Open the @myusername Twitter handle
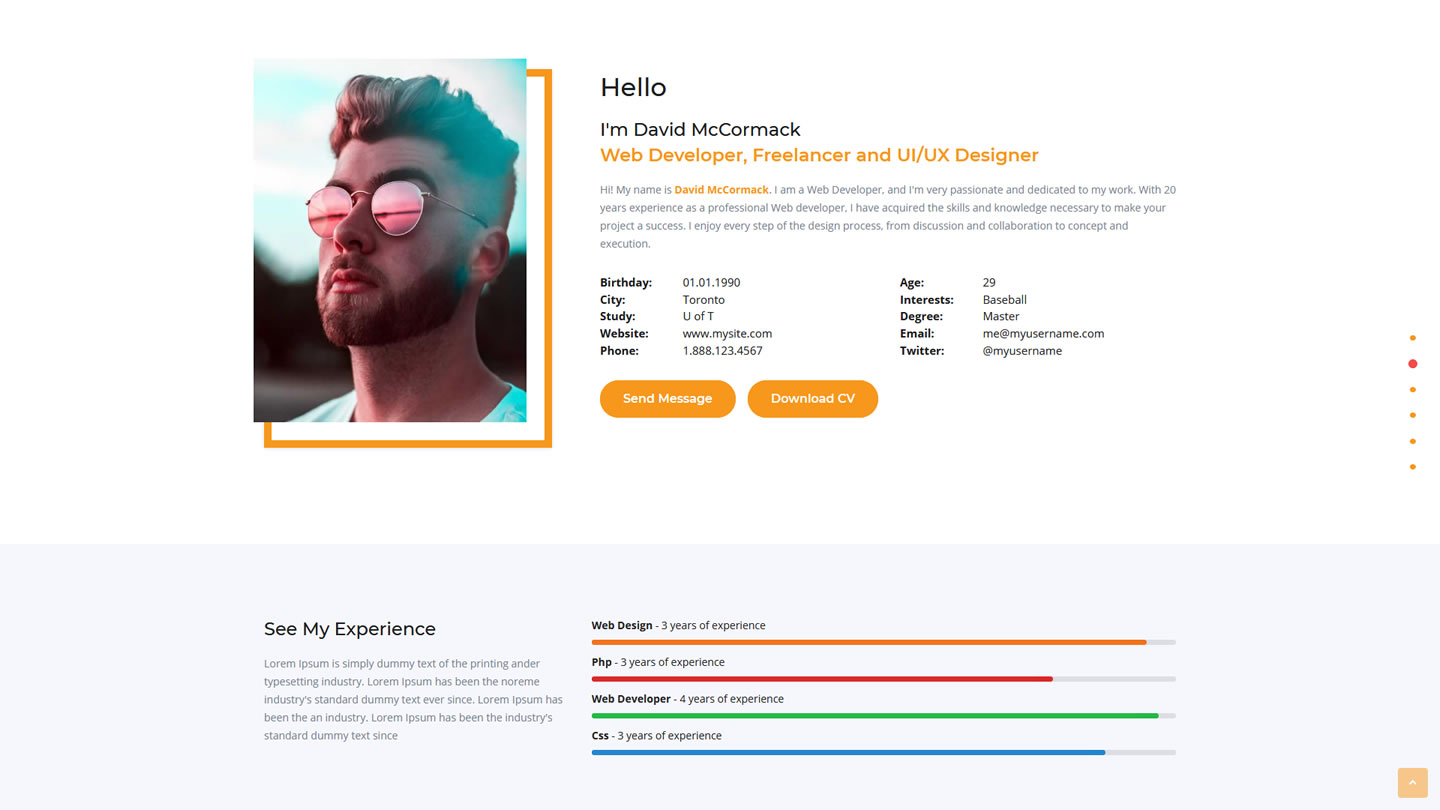 1022,351
